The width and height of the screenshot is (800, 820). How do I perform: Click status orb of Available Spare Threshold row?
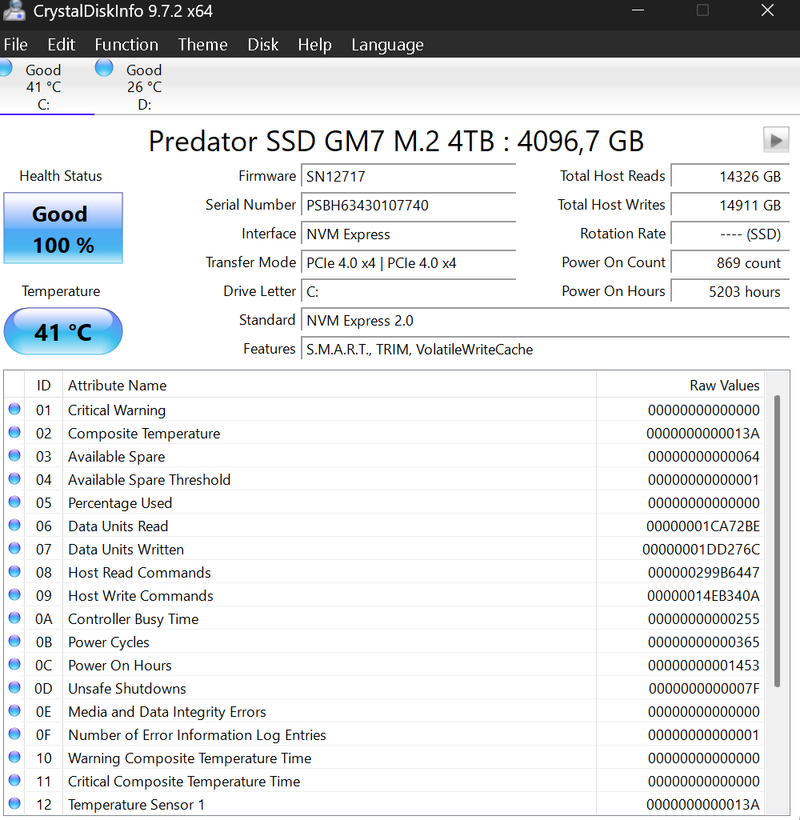[x=15, y=479]
